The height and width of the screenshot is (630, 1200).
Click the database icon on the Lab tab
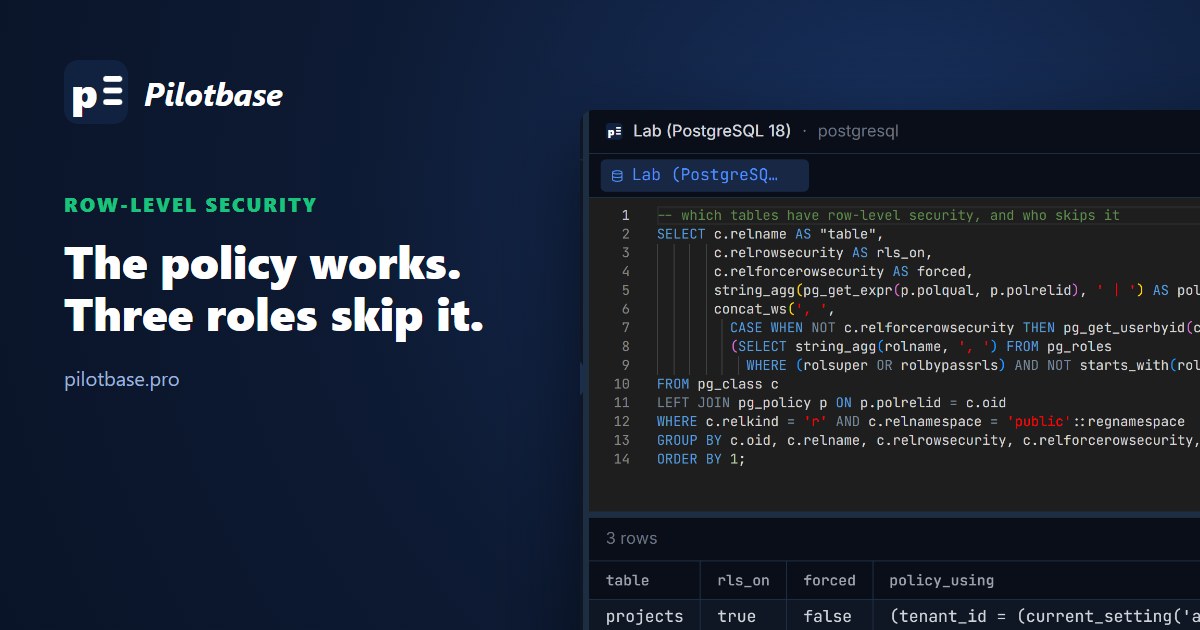point(617,176)
